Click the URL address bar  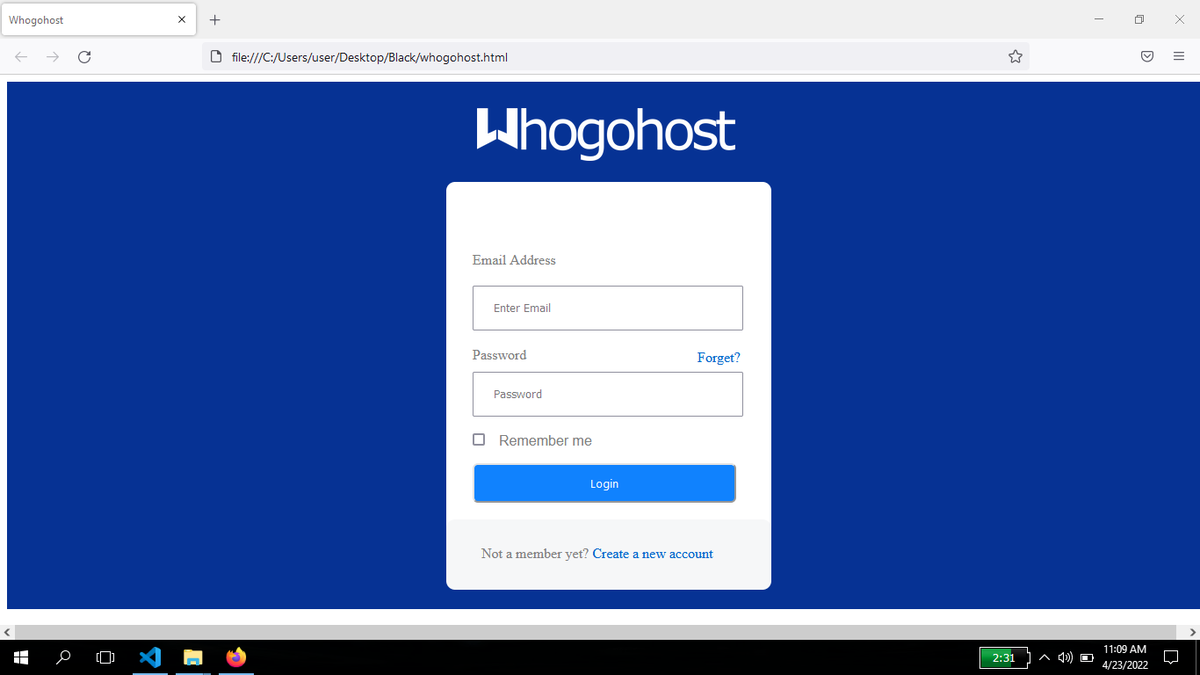coord(614,57)
